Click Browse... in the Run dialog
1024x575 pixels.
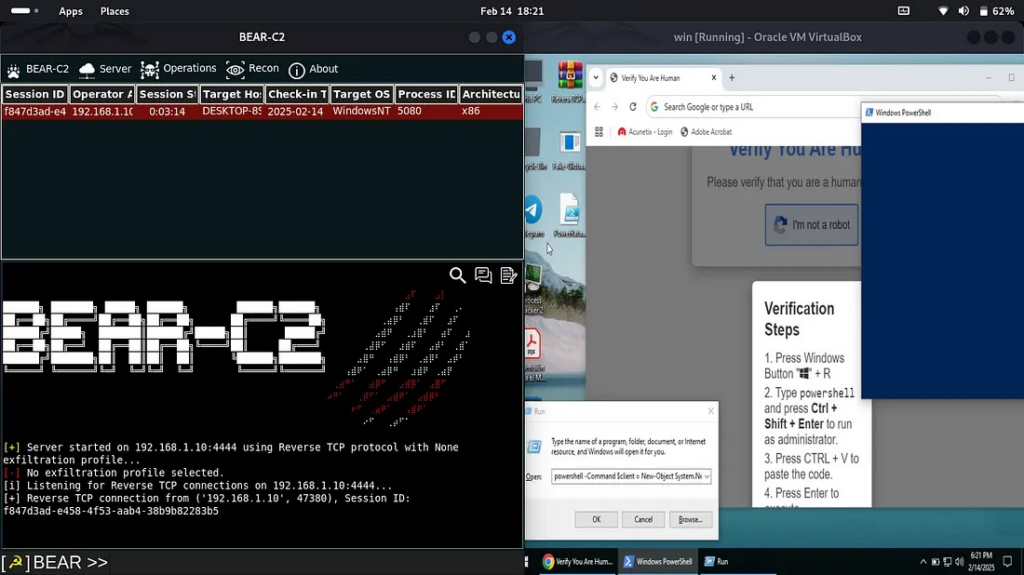[690, 519]
